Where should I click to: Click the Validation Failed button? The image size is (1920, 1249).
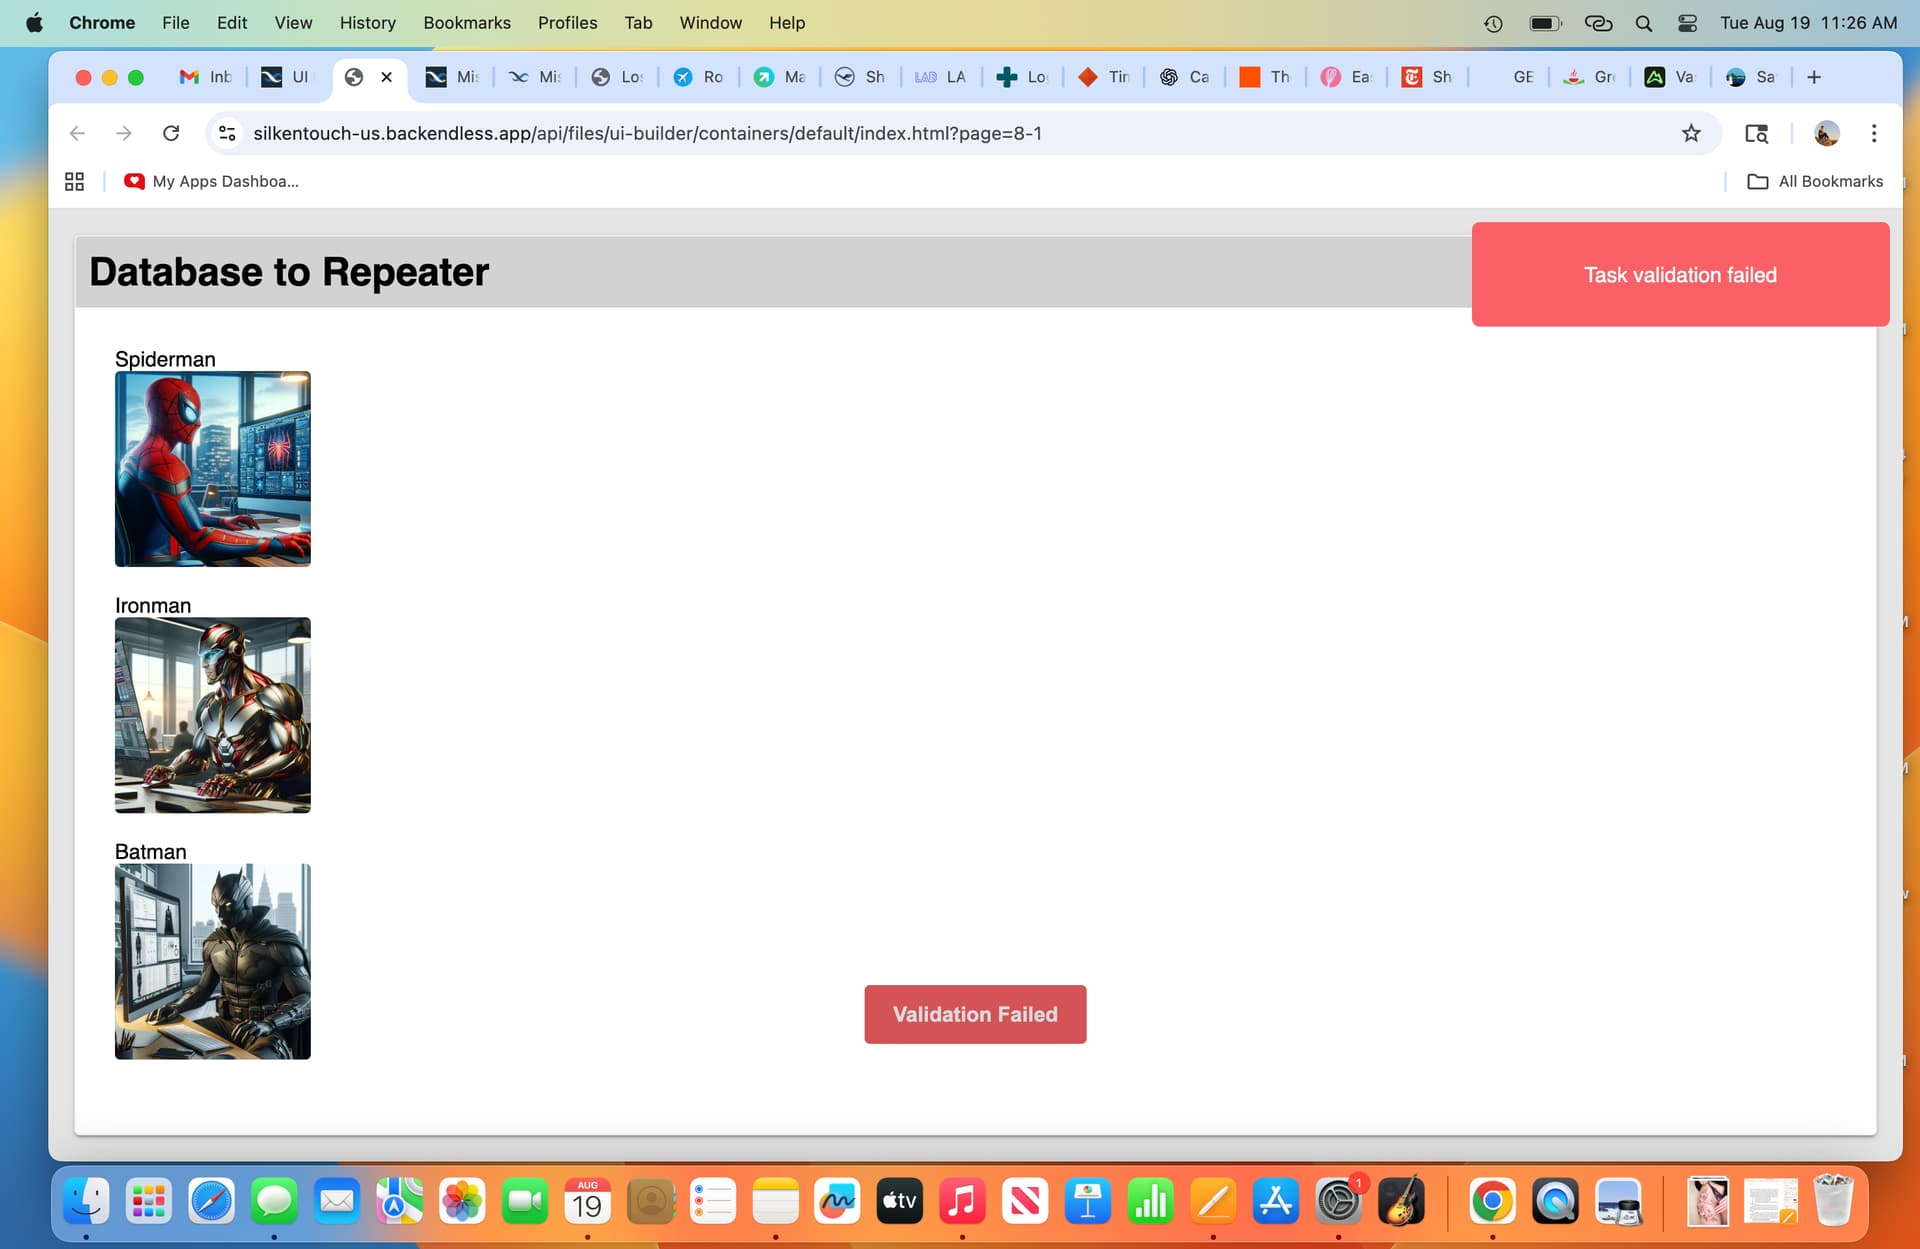tap(975, 1014)
